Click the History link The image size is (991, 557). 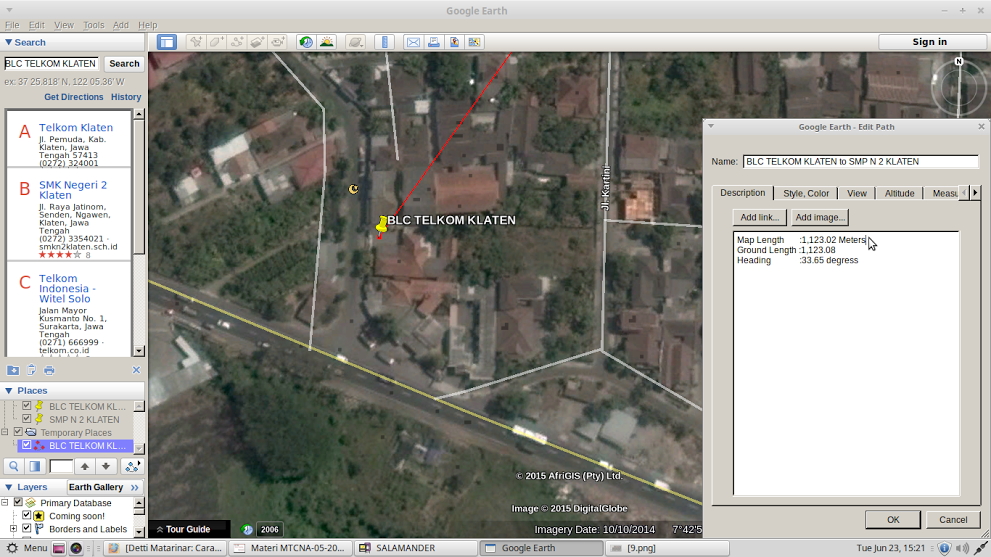click(x=126, y=97)
